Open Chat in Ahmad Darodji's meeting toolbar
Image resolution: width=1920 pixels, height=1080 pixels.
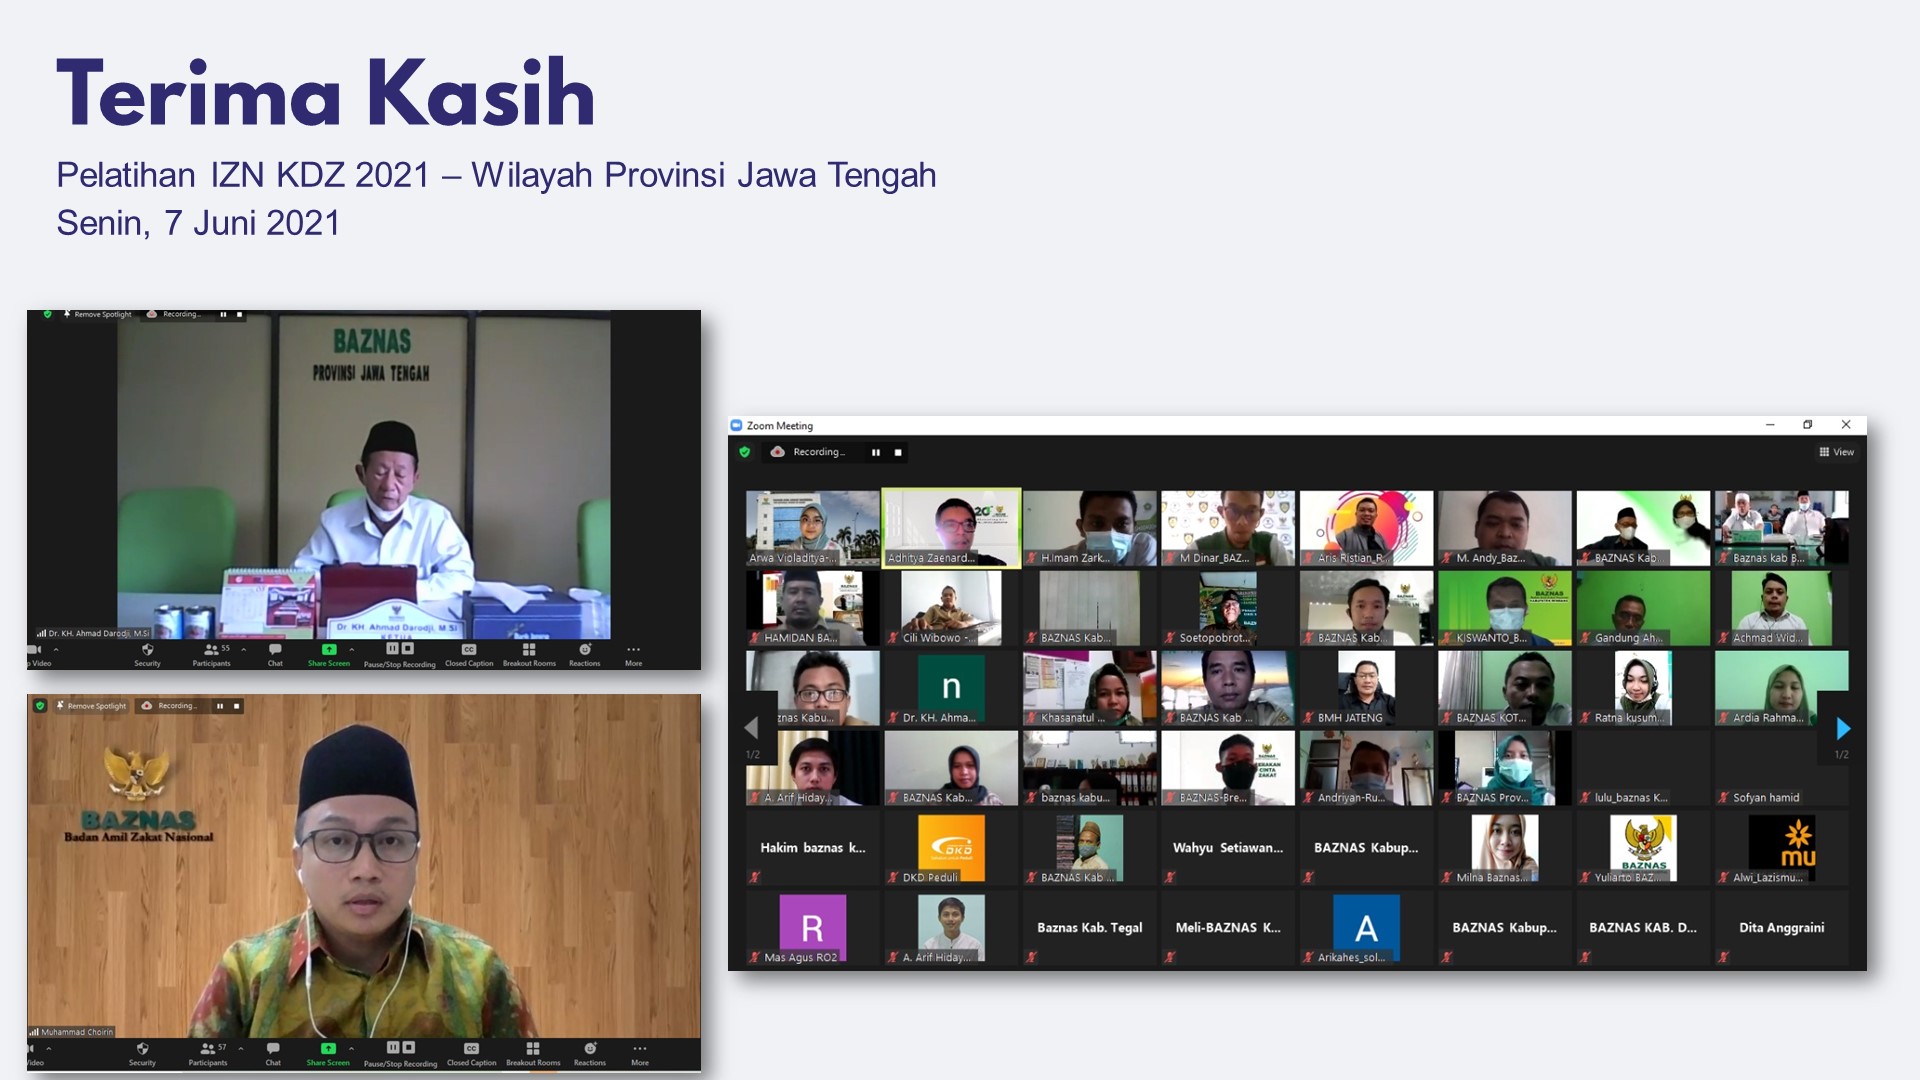[x=275, y=651]
